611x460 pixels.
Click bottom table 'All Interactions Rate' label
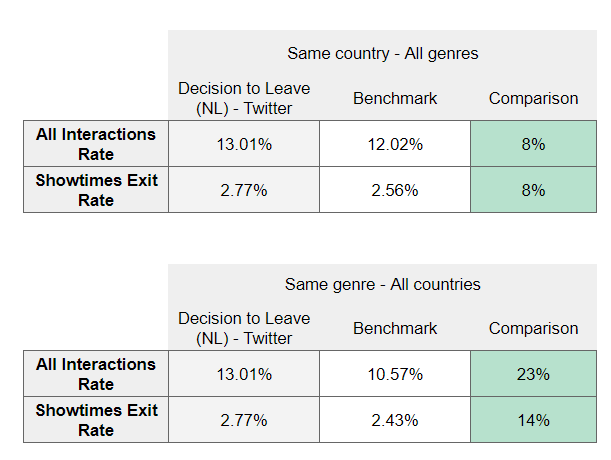(96, 374)
